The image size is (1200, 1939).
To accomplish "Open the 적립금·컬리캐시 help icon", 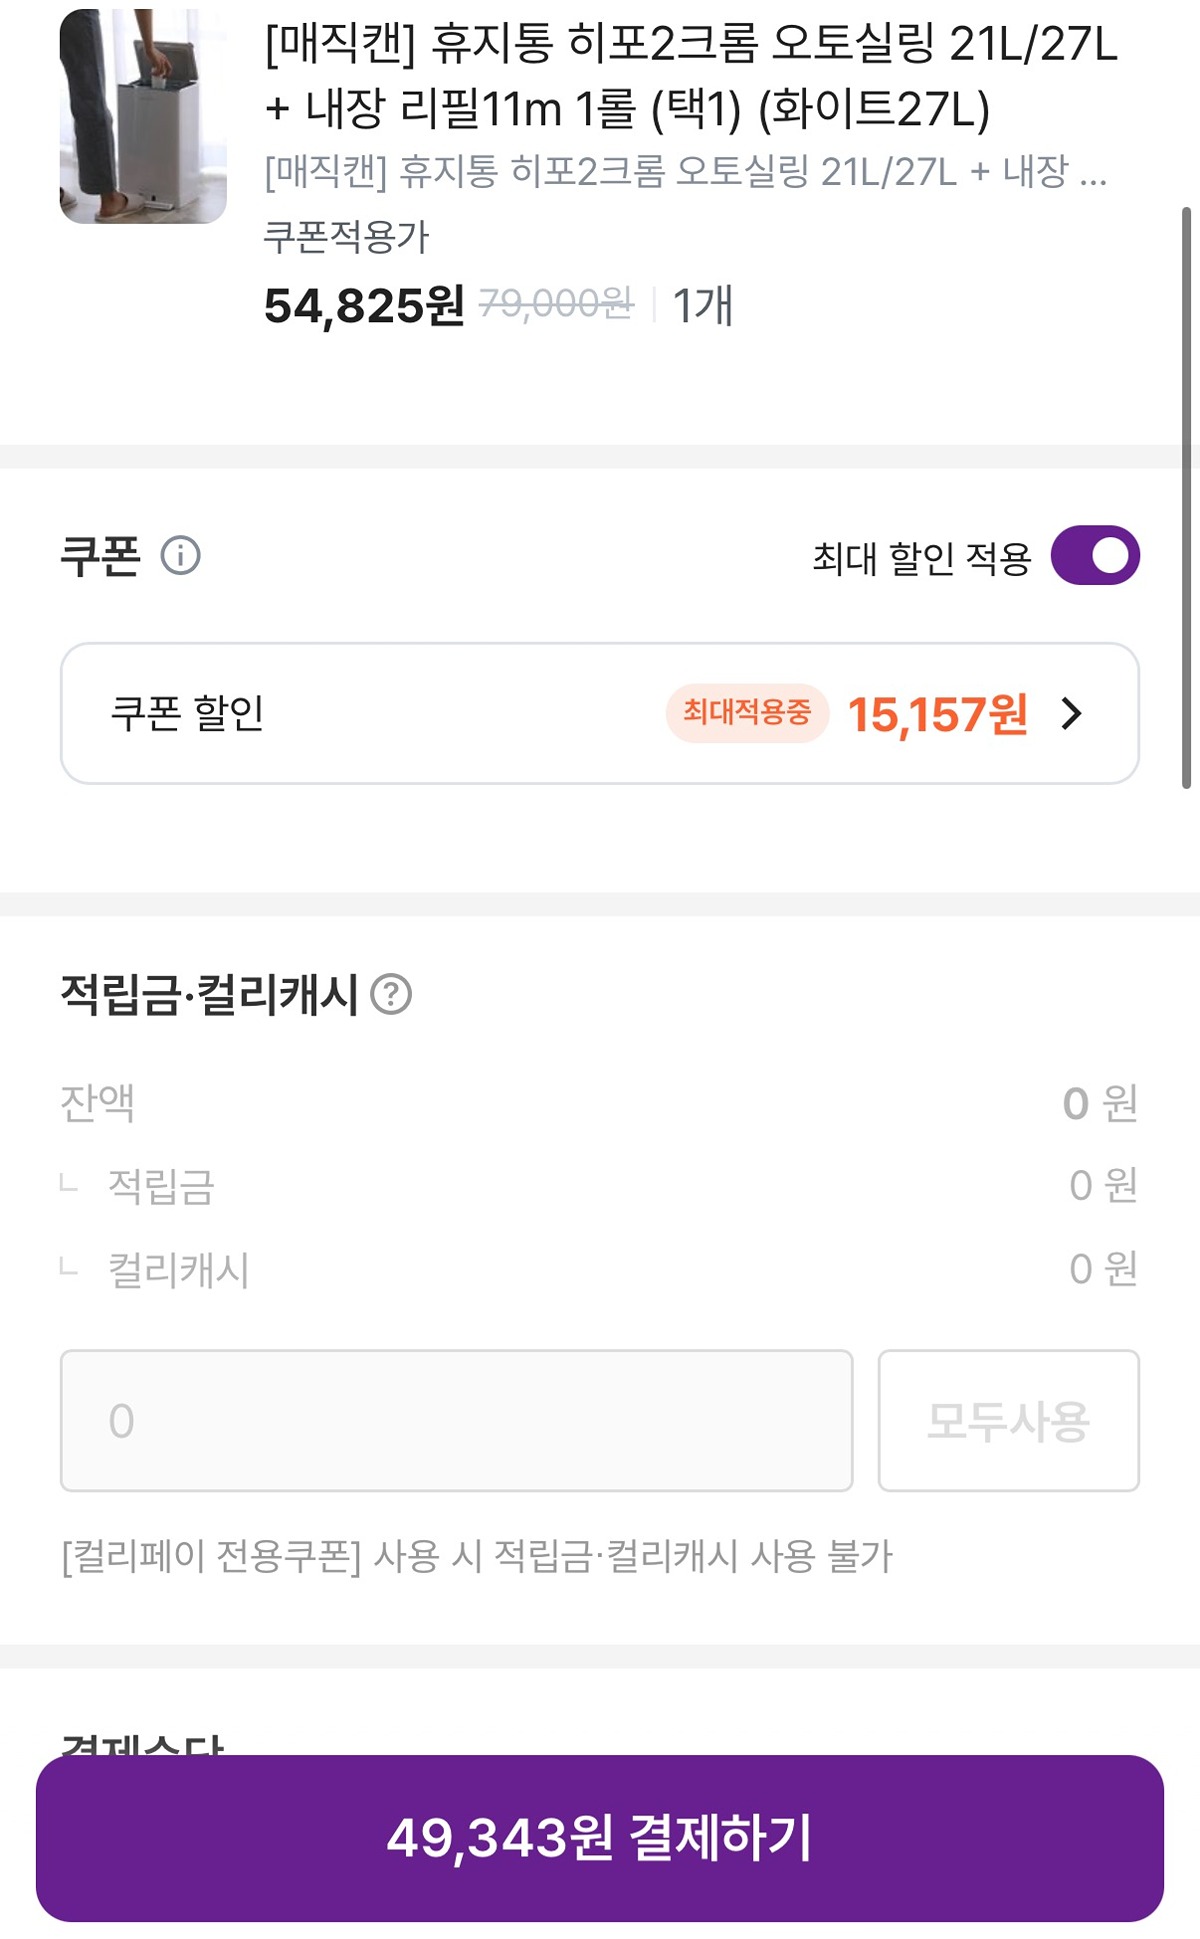I will pos(391,995).
